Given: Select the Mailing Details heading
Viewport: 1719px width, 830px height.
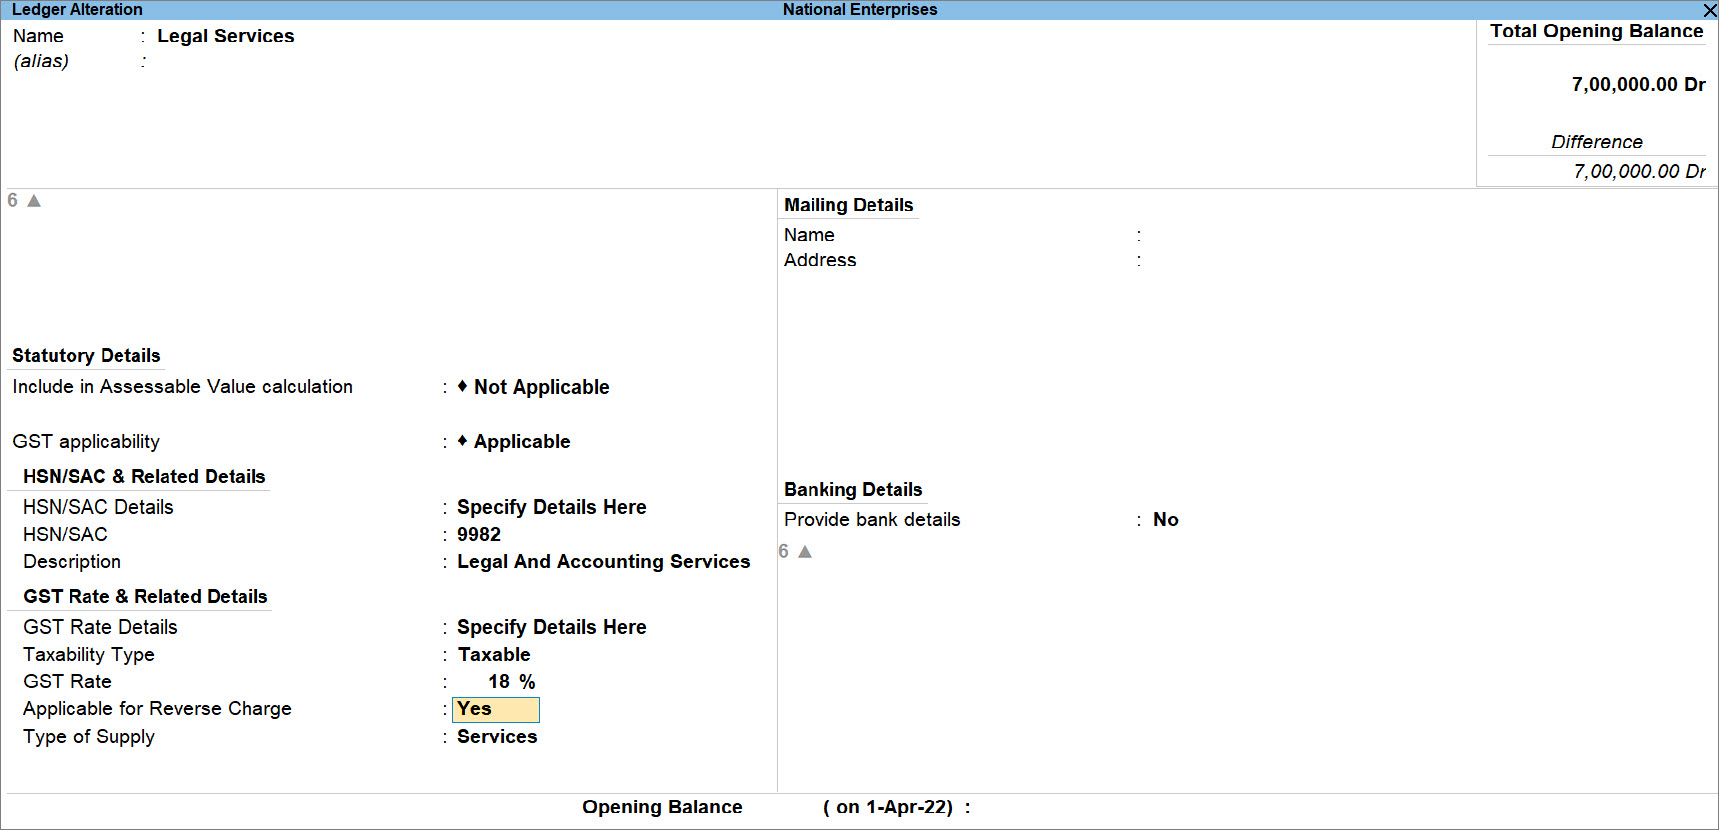Looking at the screenshot, I should click(x=849, y=205).
